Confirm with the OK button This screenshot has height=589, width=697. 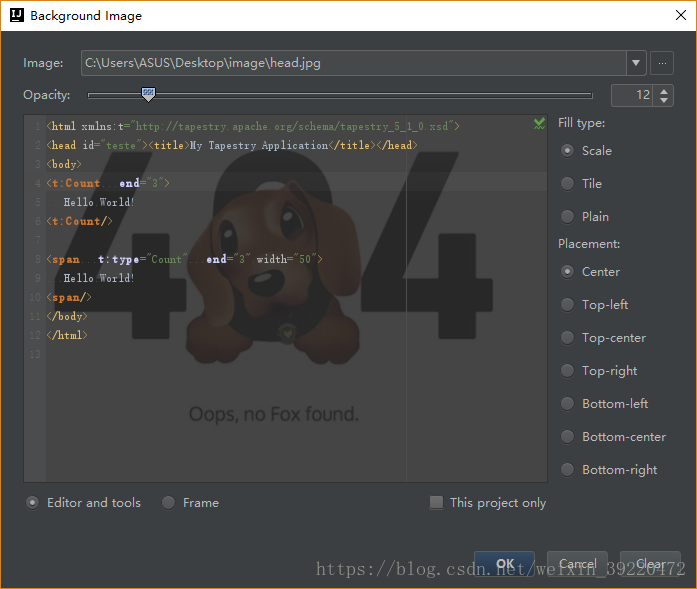click(x=505, y=564)
